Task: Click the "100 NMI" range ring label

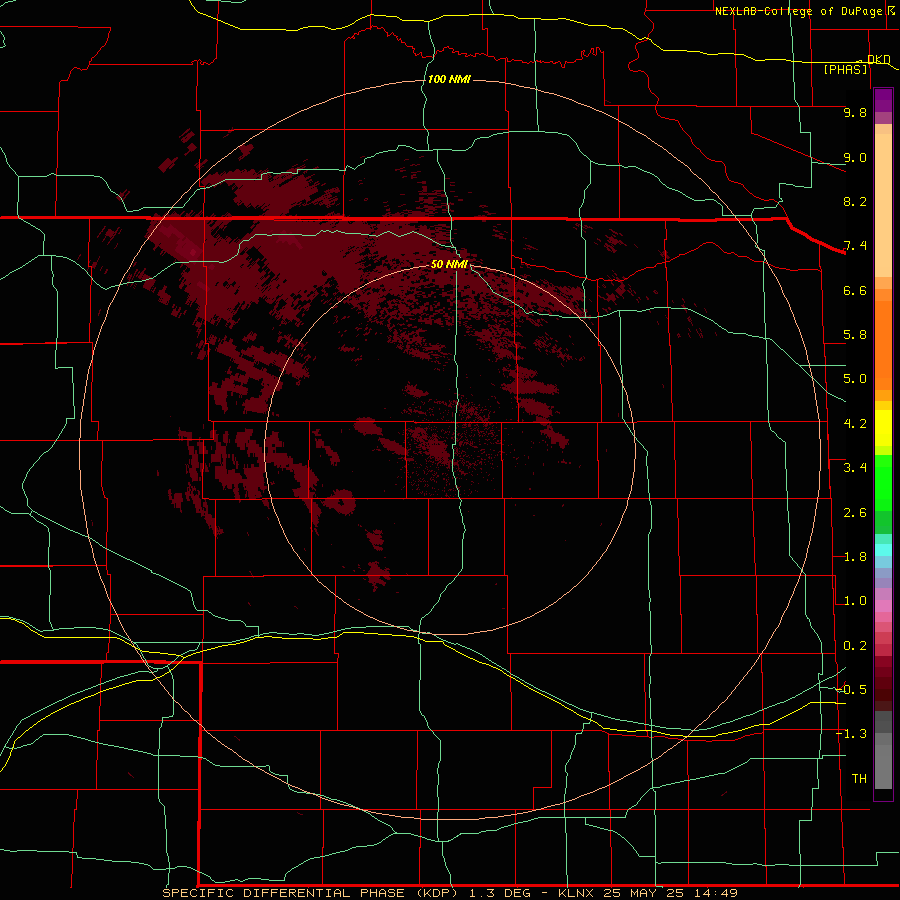Action: pyautogui.click(x=449, y=79)
